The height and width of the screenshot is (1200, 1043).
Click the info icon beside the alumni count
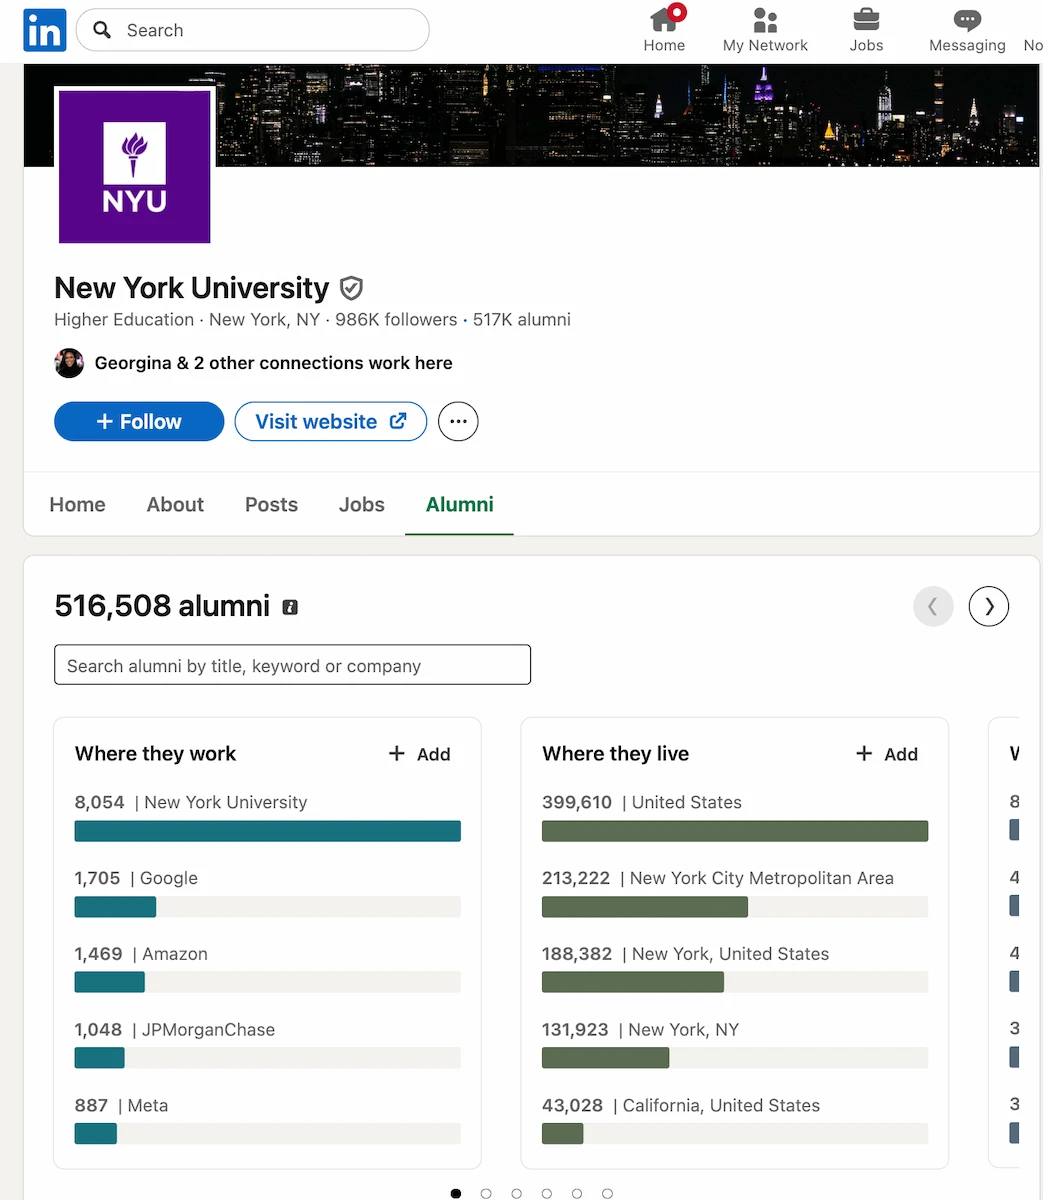(x=290, y=607)
